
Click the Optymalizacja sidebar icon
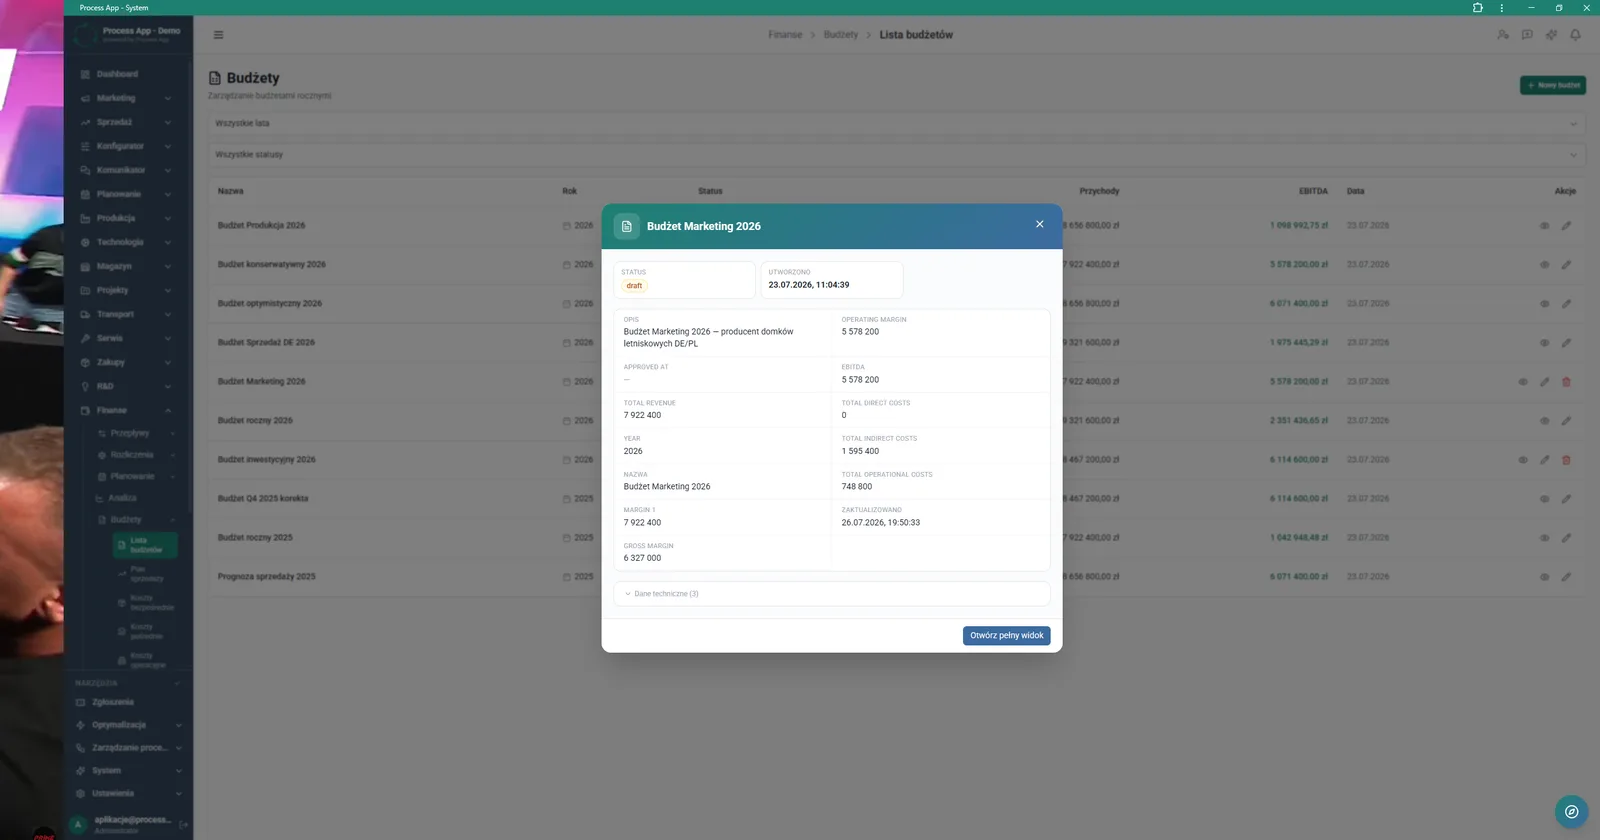pos(81,725)
